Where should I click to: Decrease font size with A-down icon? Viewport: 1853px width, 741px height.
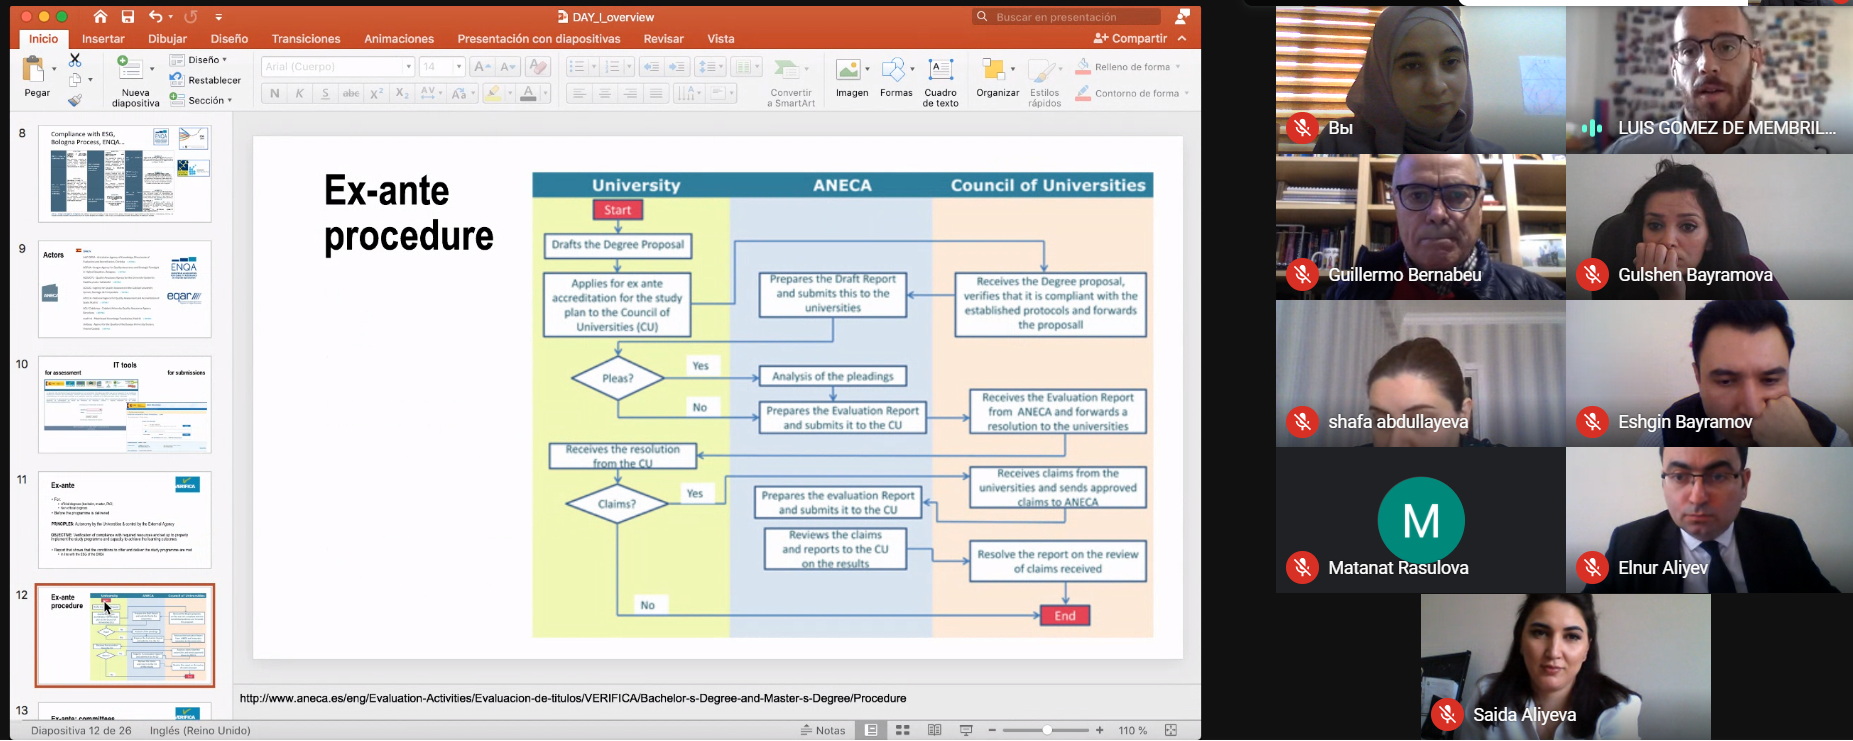(x=508, y=67)
